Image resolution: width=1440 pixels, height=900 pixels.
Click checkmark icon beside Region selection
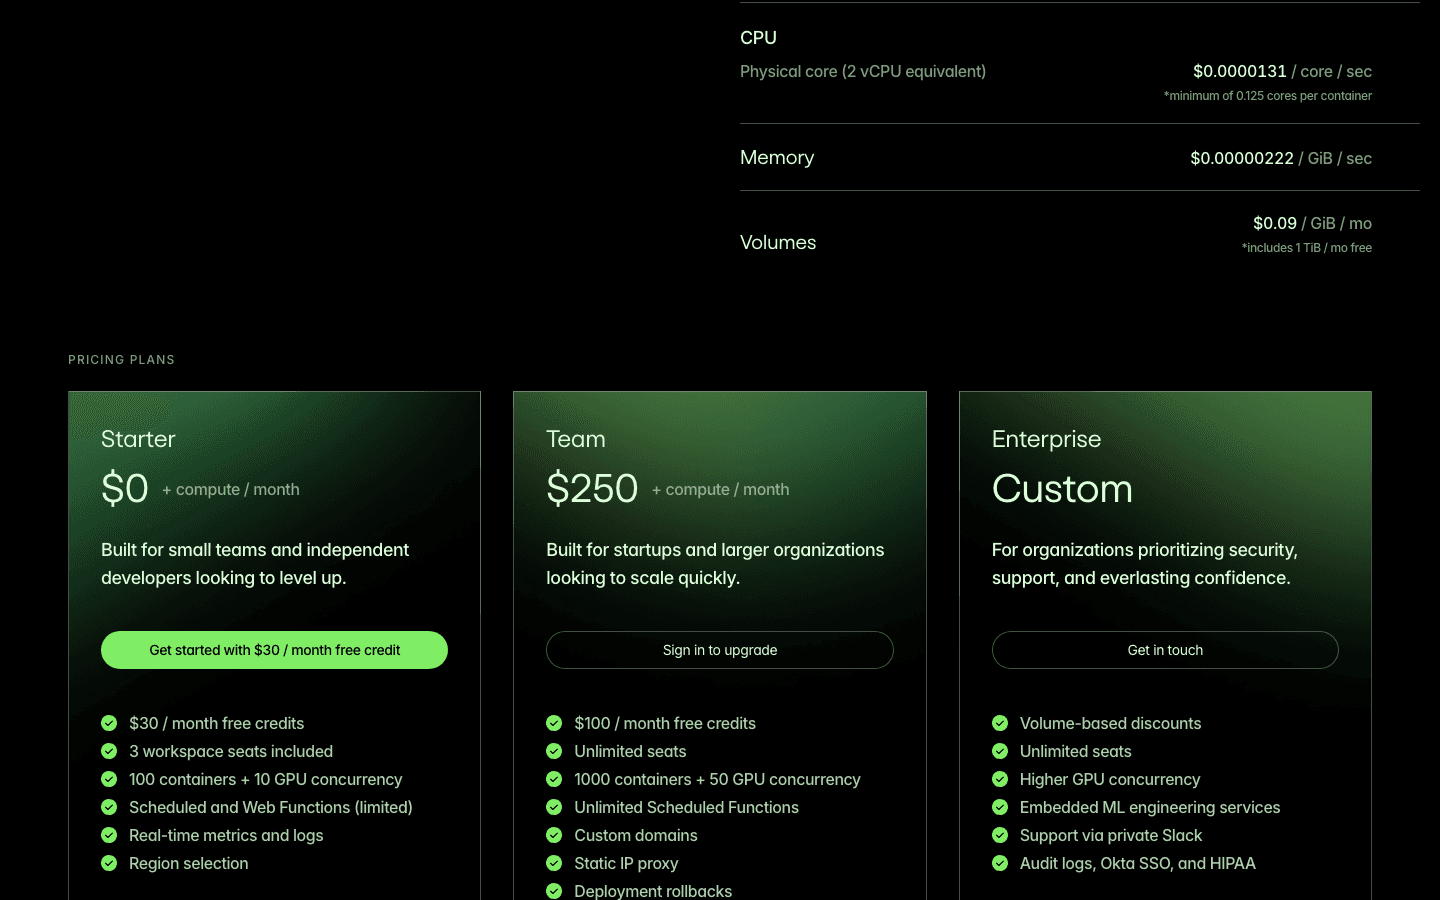point(109,863)
